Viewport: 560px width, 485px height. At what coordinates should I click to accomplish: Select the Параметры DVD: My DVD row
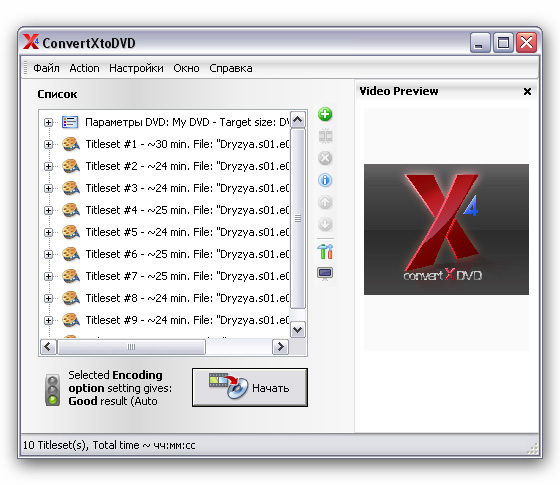pos(187,122)
